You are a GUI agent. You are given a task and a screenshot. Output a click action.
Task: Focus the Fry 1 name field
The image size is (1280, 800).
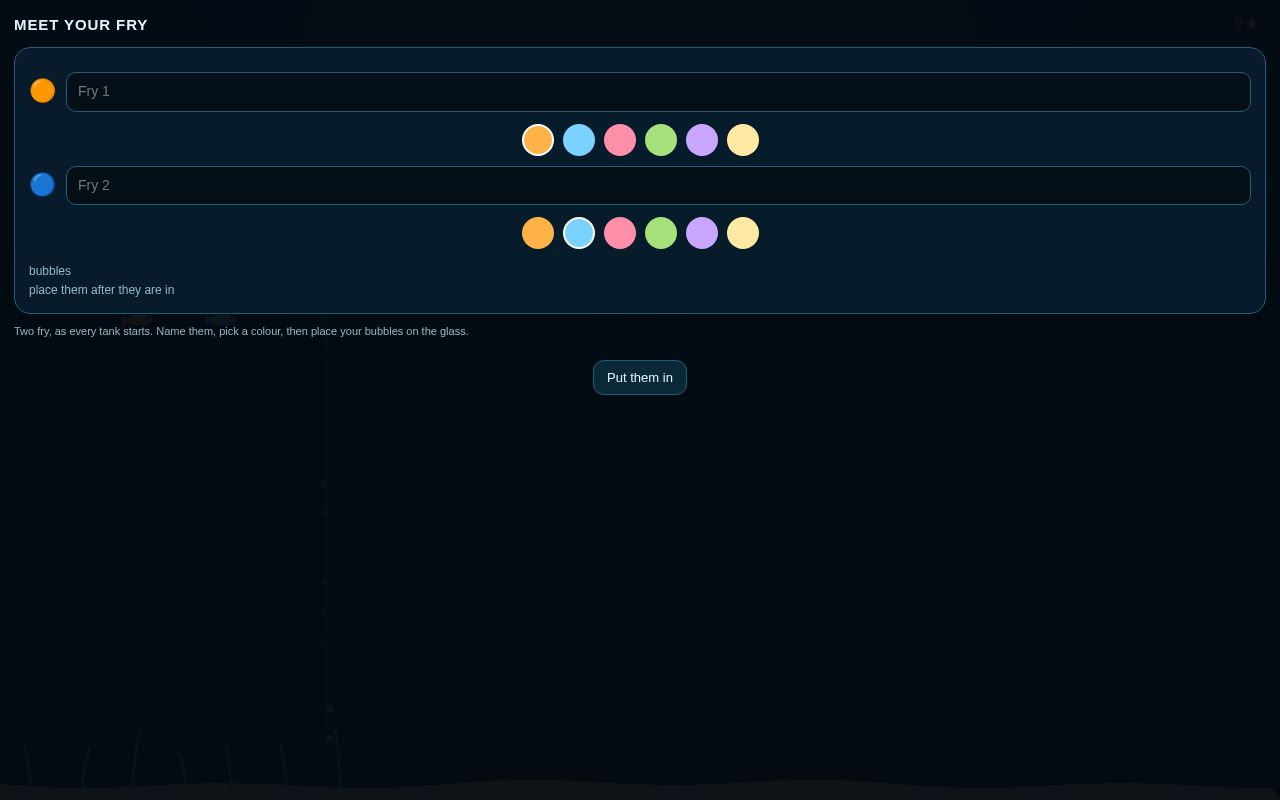(658, 92)
